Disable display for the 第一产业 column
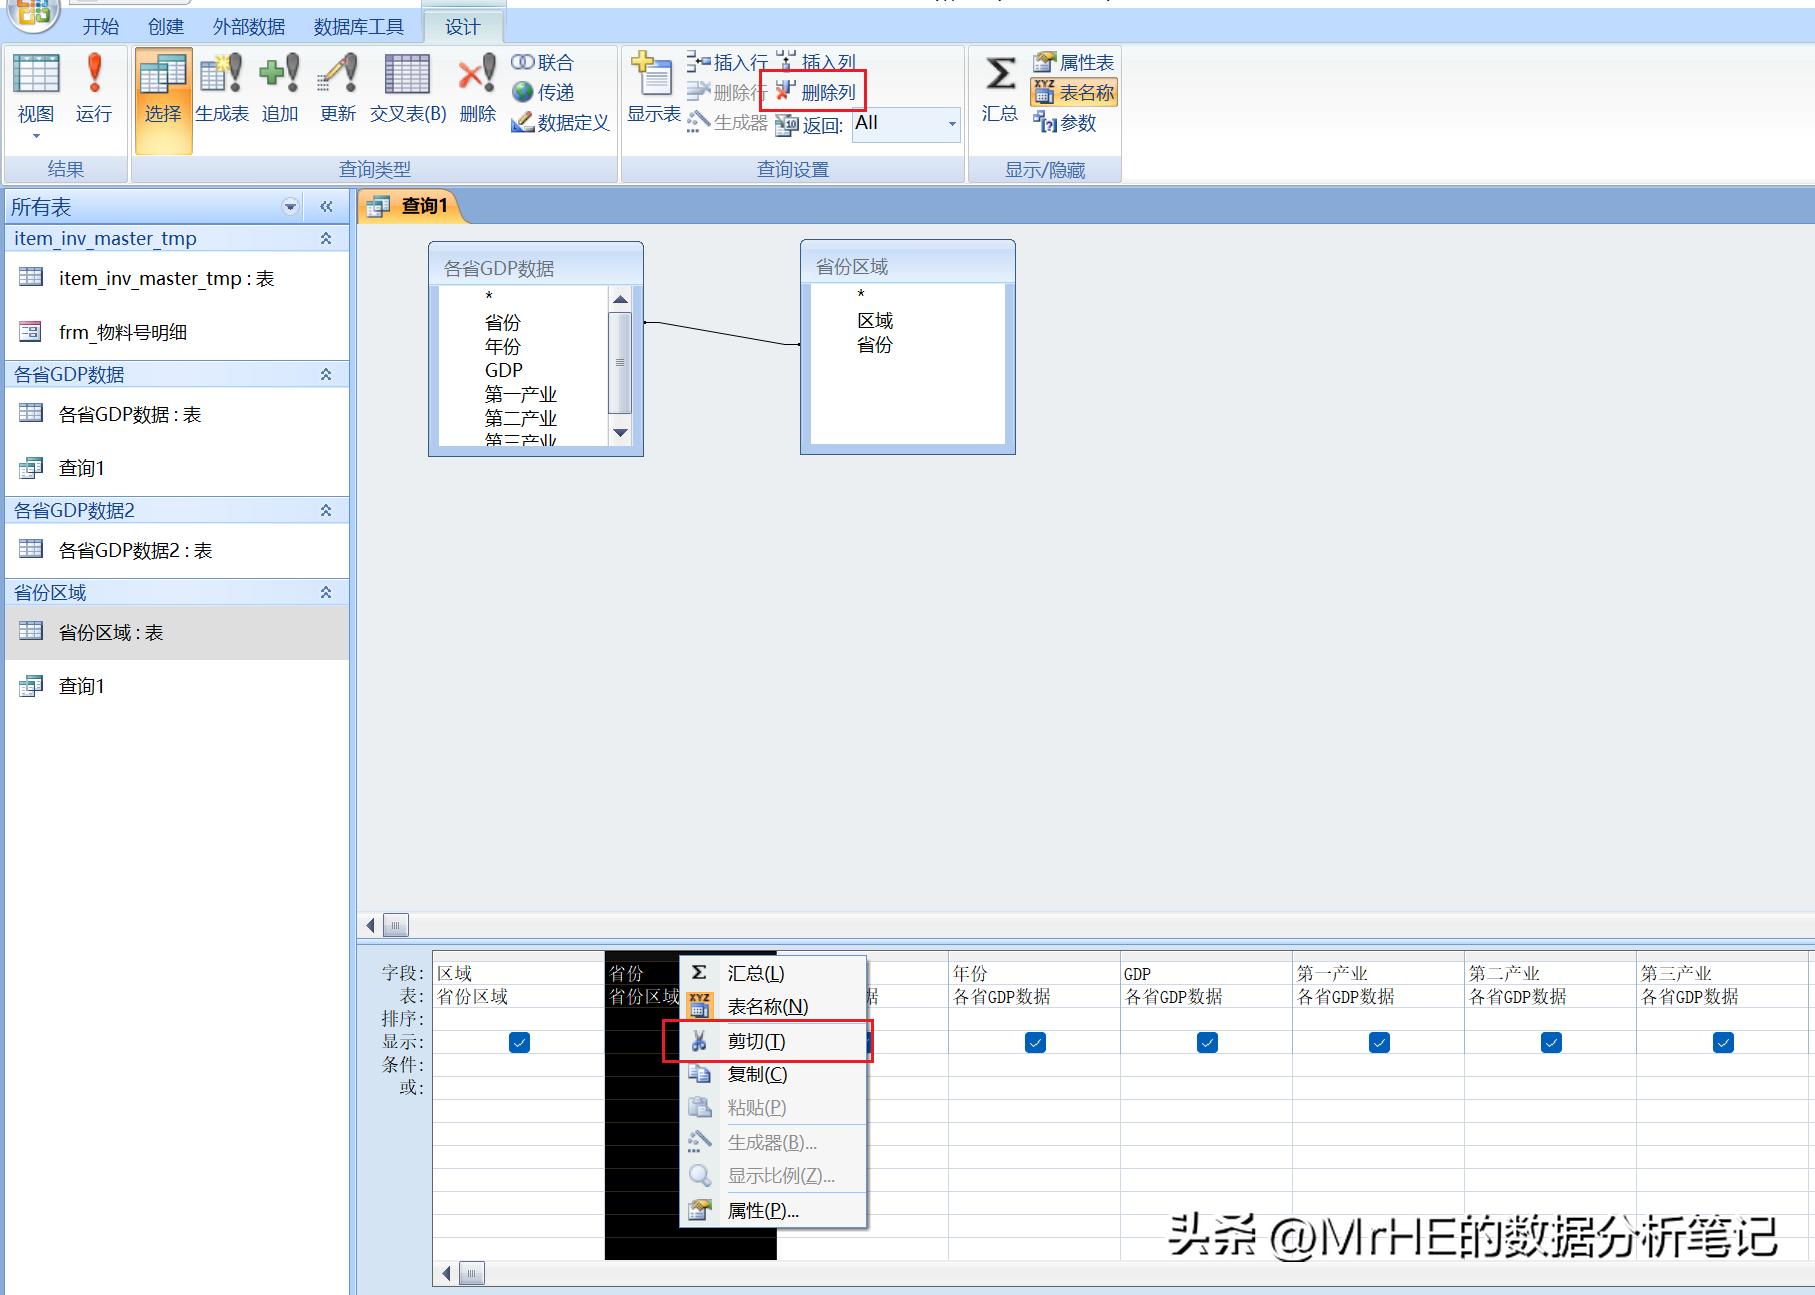Screen dimensions: 1815x1295 coord(1378,1042)
